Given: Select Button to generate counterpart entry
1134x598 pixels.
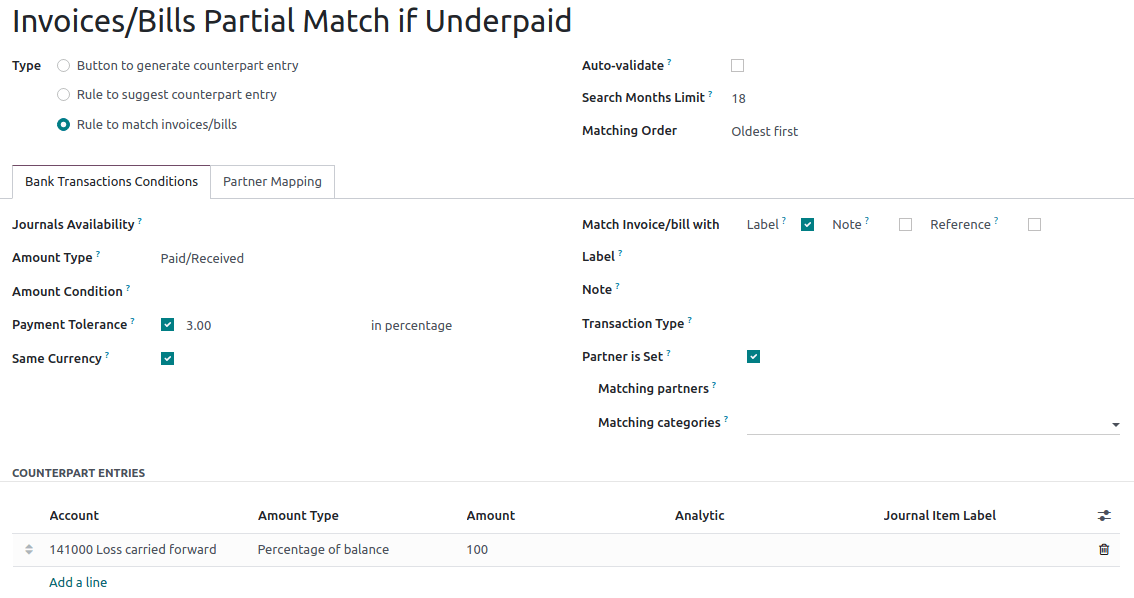Looking at the screenshot, I should [64, 66].
